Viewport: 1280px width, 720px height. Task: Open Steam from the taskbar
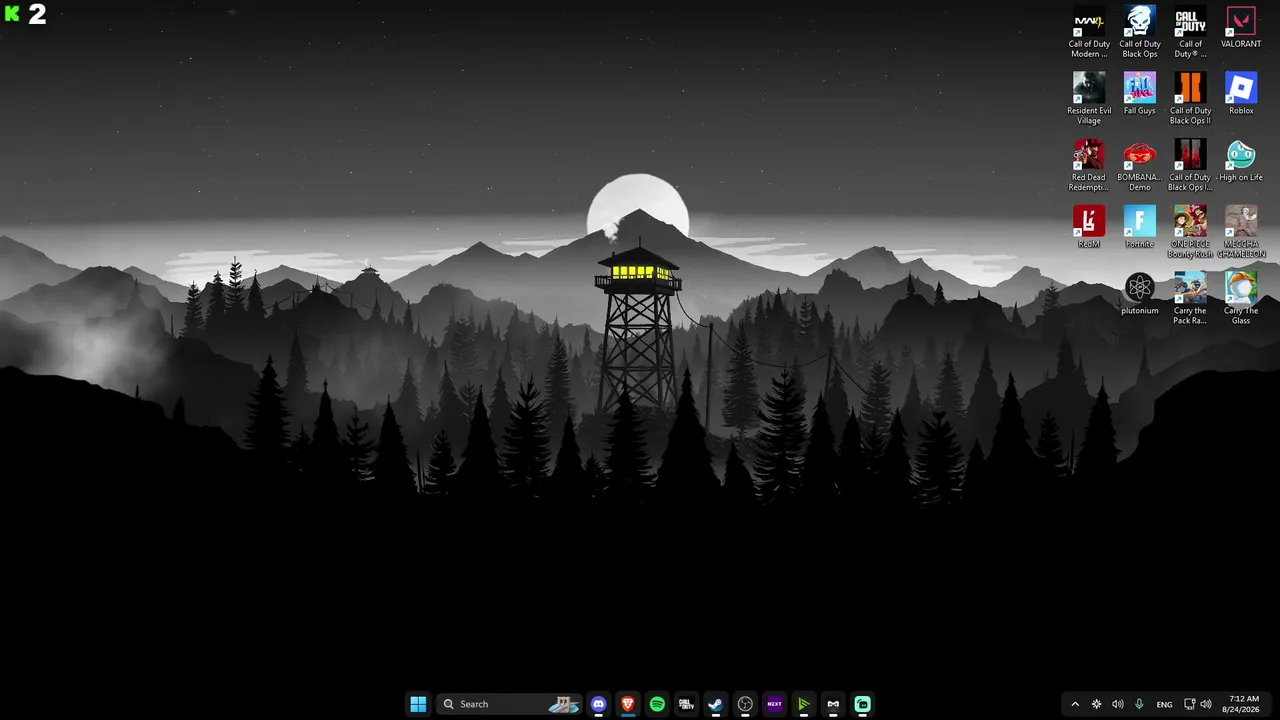click(715, 704)
